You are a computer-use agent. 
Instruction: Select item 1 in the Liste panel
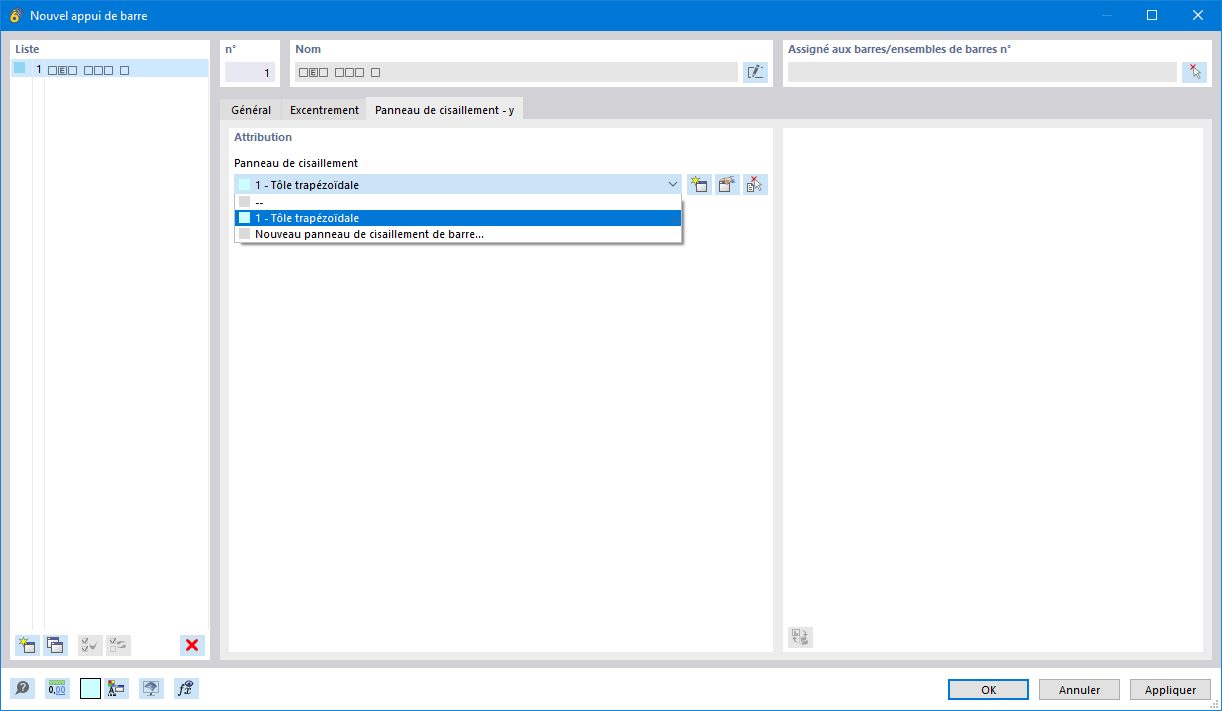[x=110, y=69]
